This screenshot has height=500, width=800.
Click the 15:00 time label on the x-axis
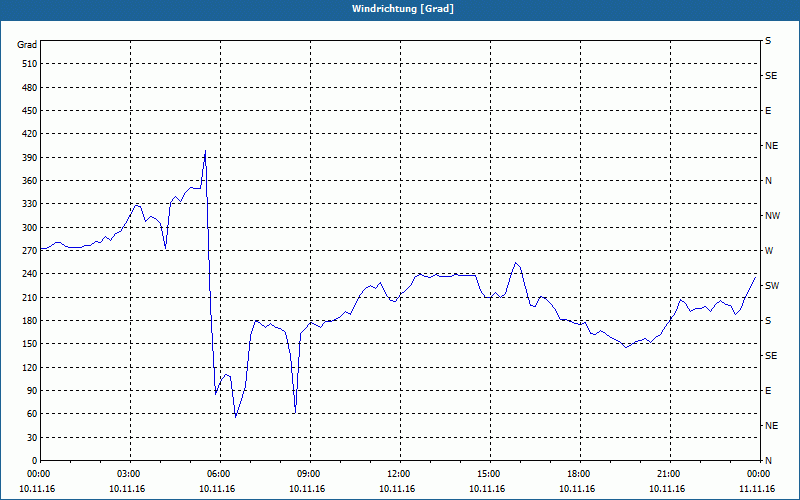click(x=488, y=473)
